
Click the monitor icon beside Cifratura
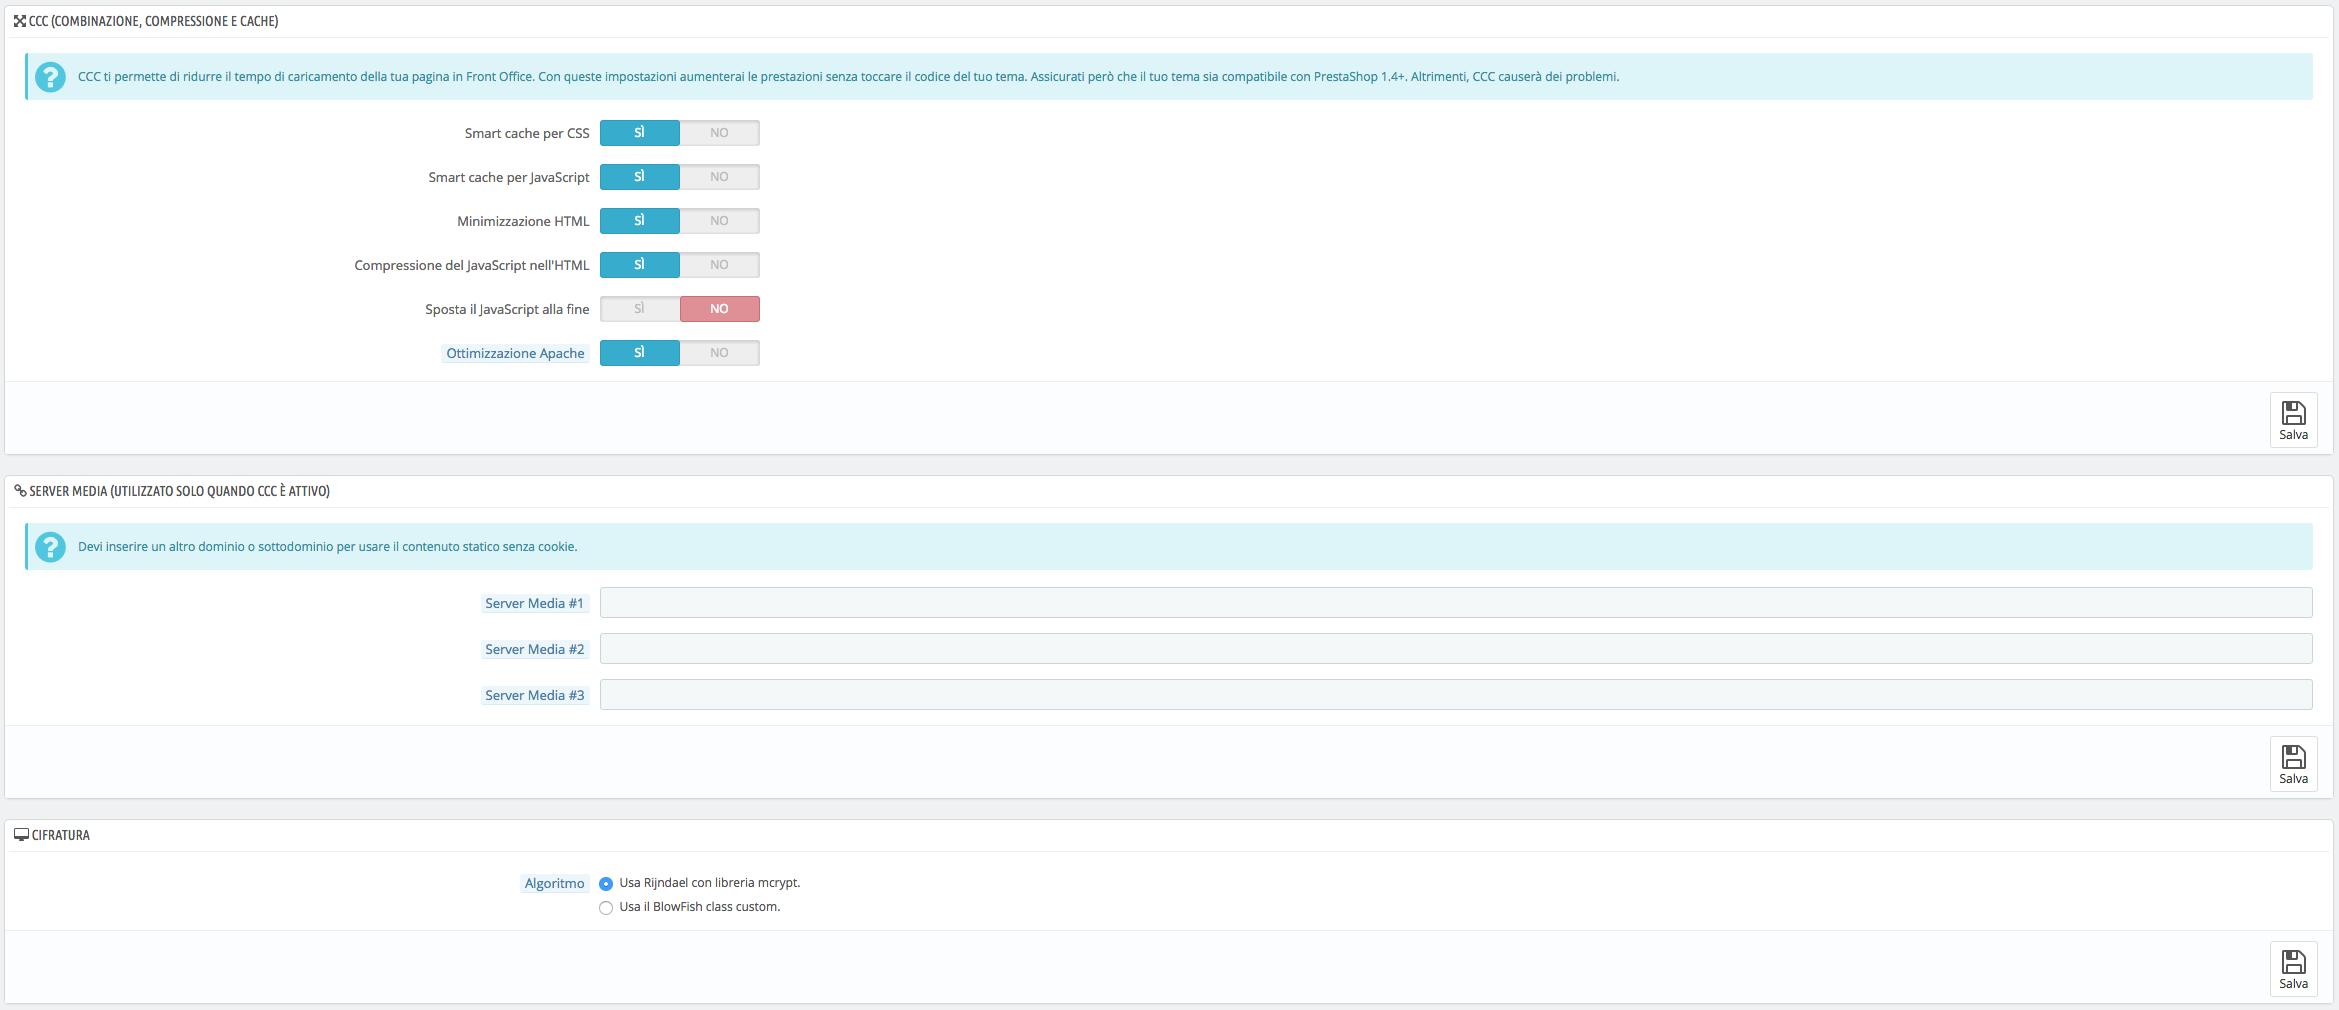[21, 835]
